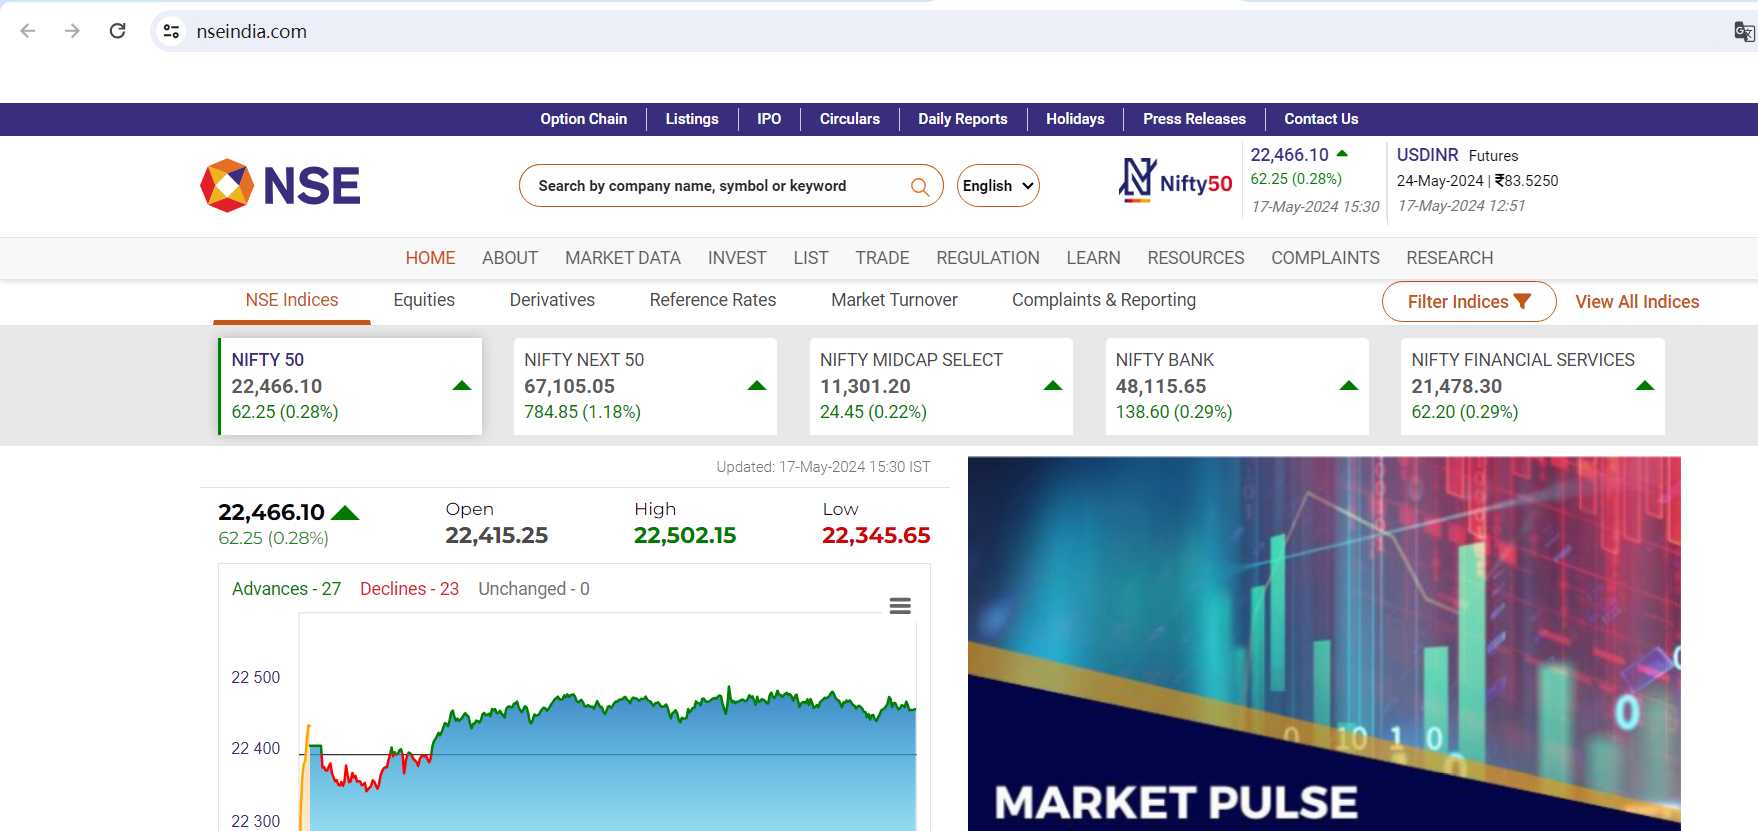Screen dimensions: 1758x831
Task: Click green up arrow in NIFTY MIDCAP SELECT card
Action: pyautogui.click(x=1053, y=386)
